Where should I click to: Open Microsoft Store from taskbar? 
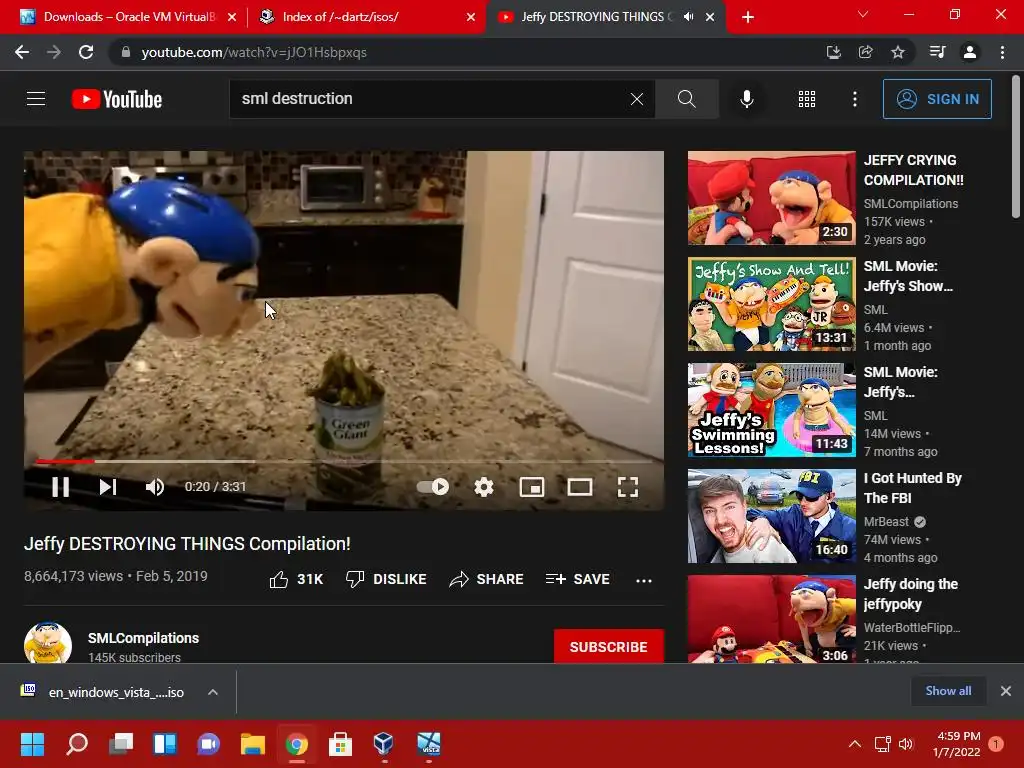tap(340, 744)
